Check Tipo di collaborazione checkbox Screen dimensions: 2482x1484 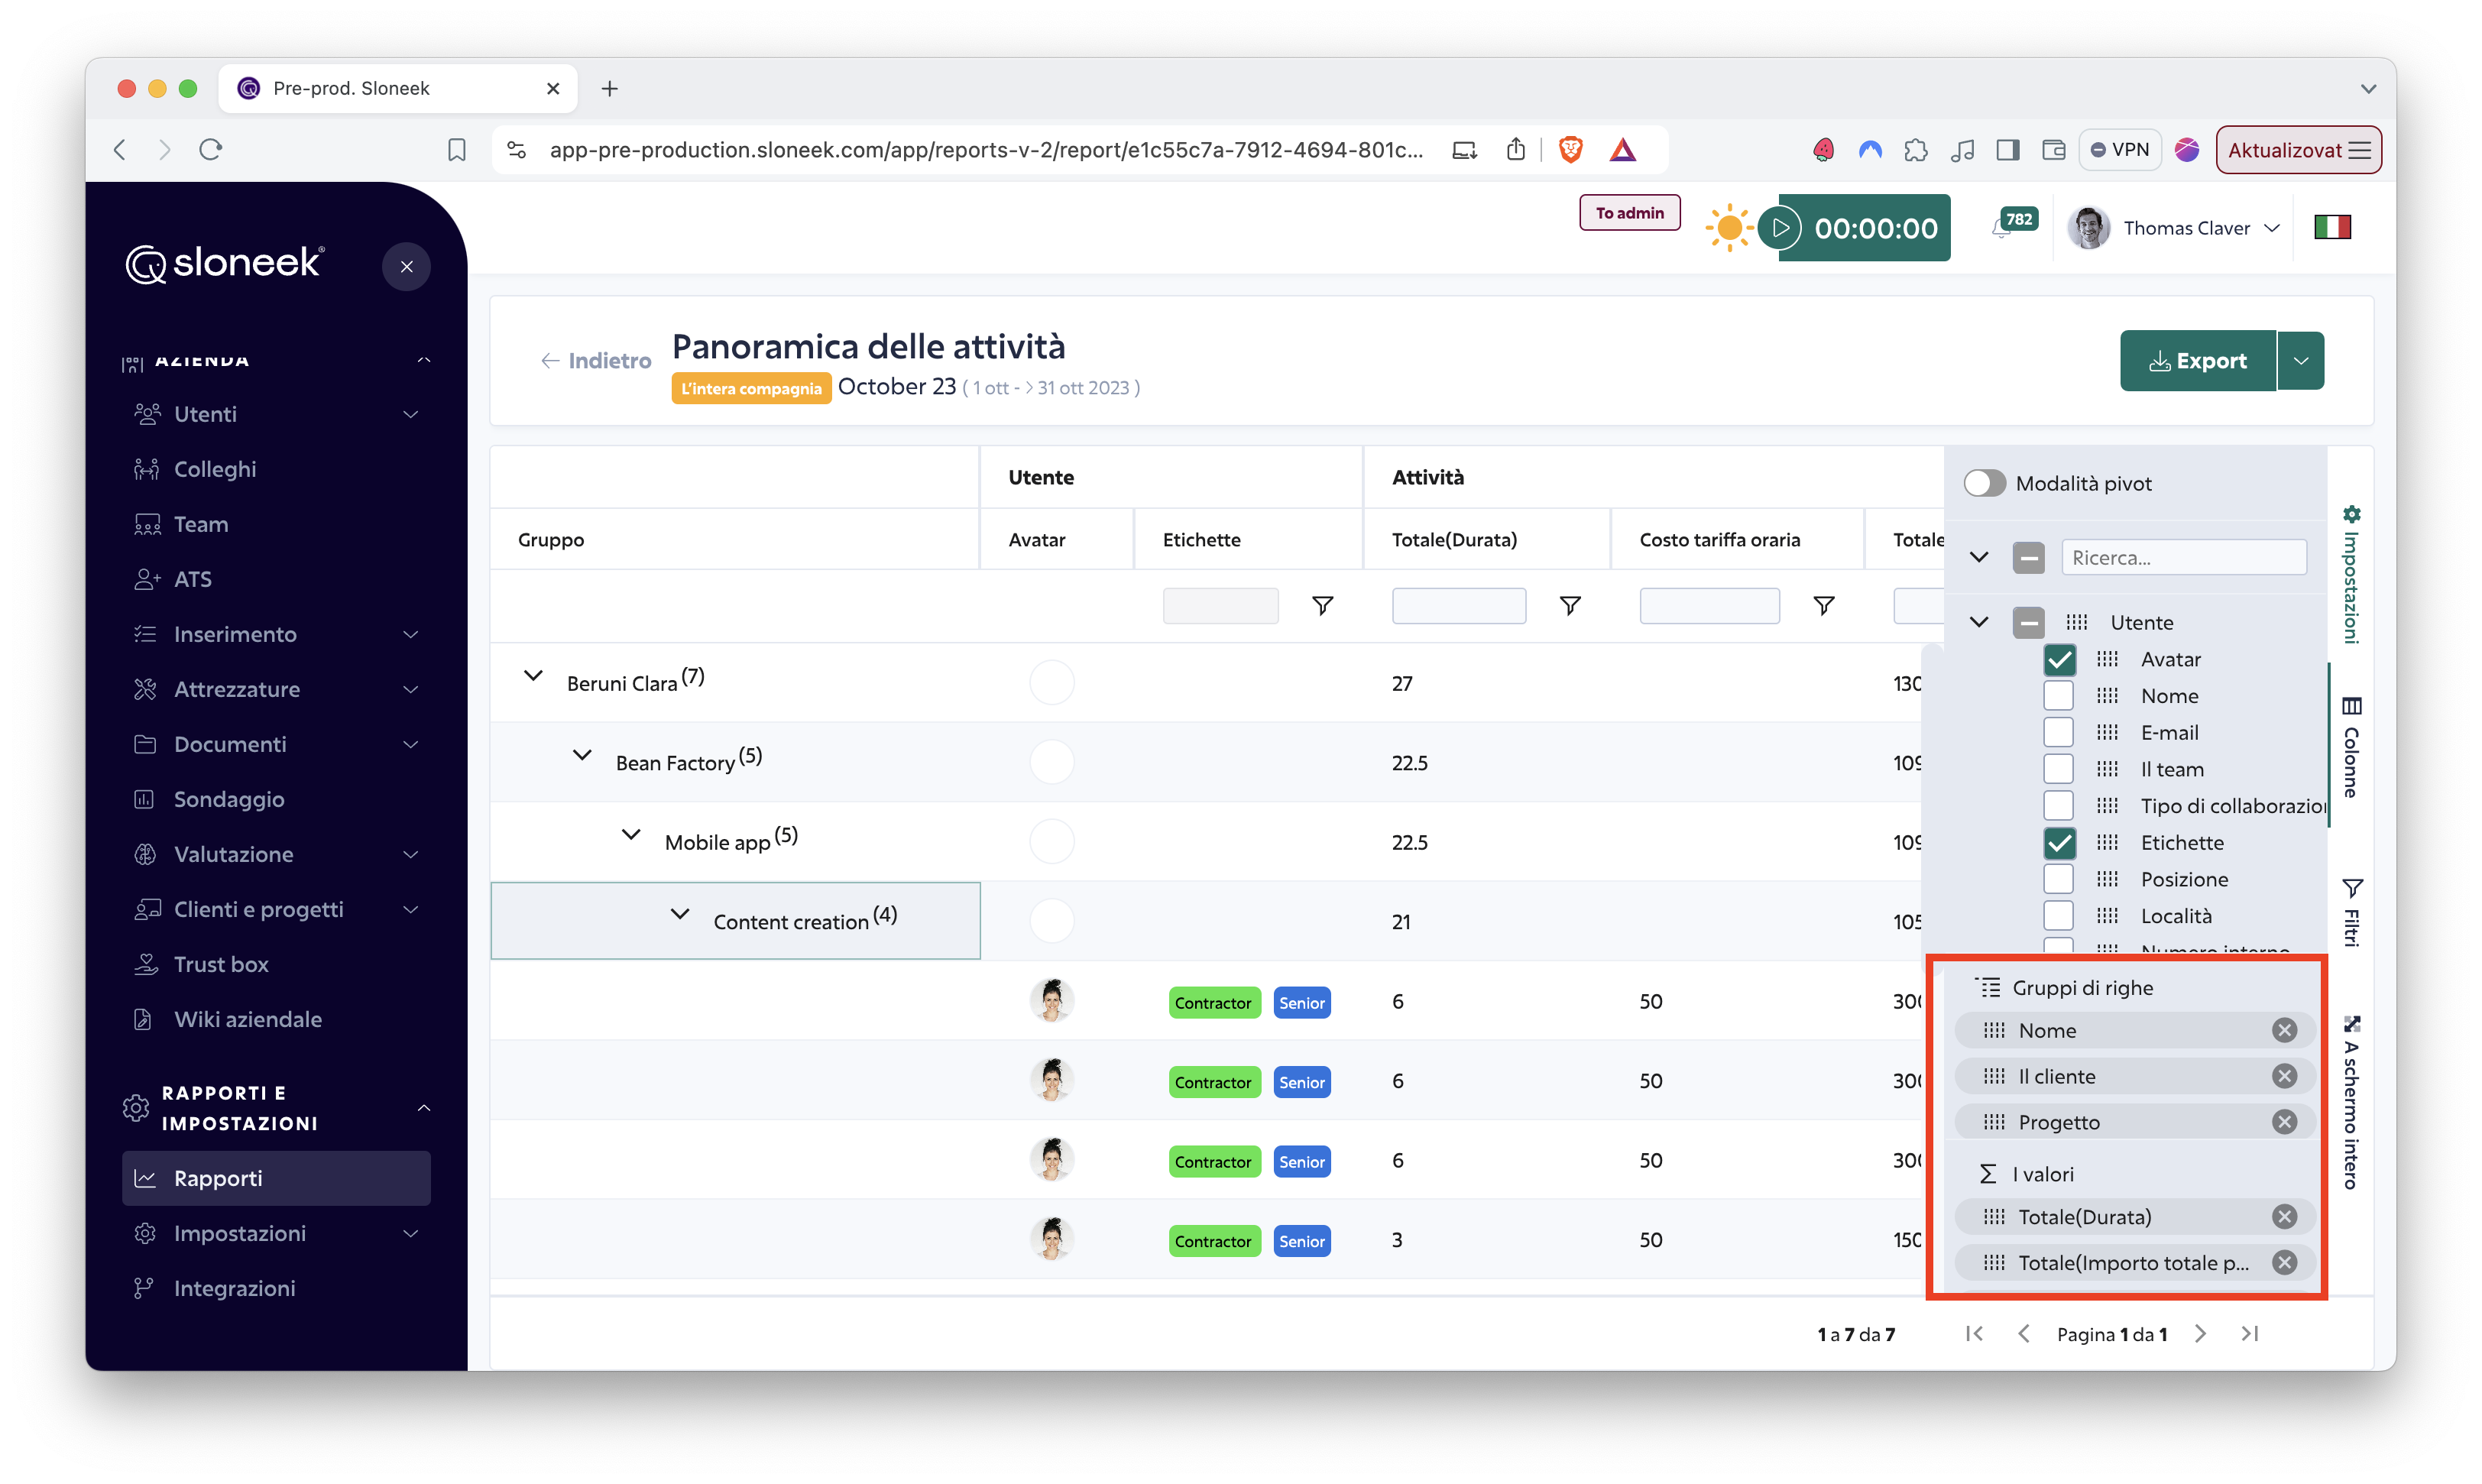2059,806
